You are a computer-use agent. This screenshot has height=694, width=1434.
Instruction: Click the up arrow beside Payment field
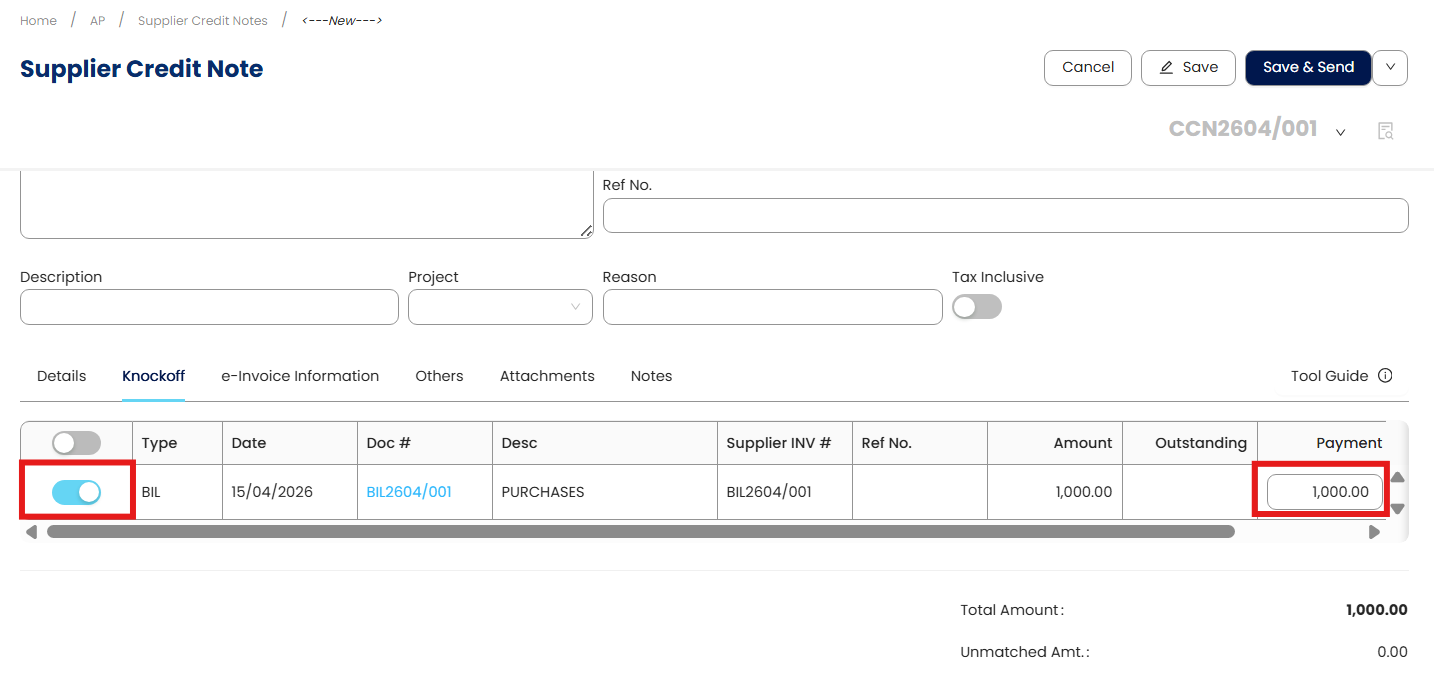pyautogui.click(x=1397, y=477)
